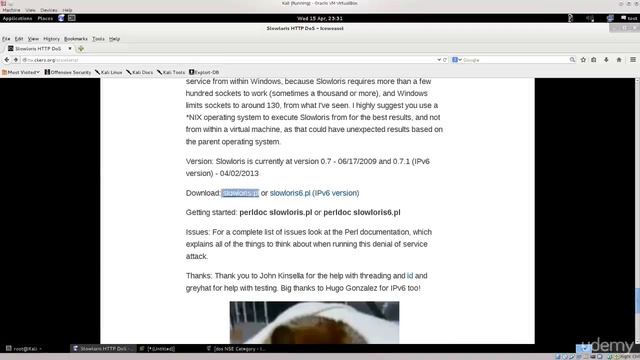Image resolution: width=640 pixels, height=360 pixels.
Task: Open the Most Visited bookmarks dropdown
Action: pos(21,72)
